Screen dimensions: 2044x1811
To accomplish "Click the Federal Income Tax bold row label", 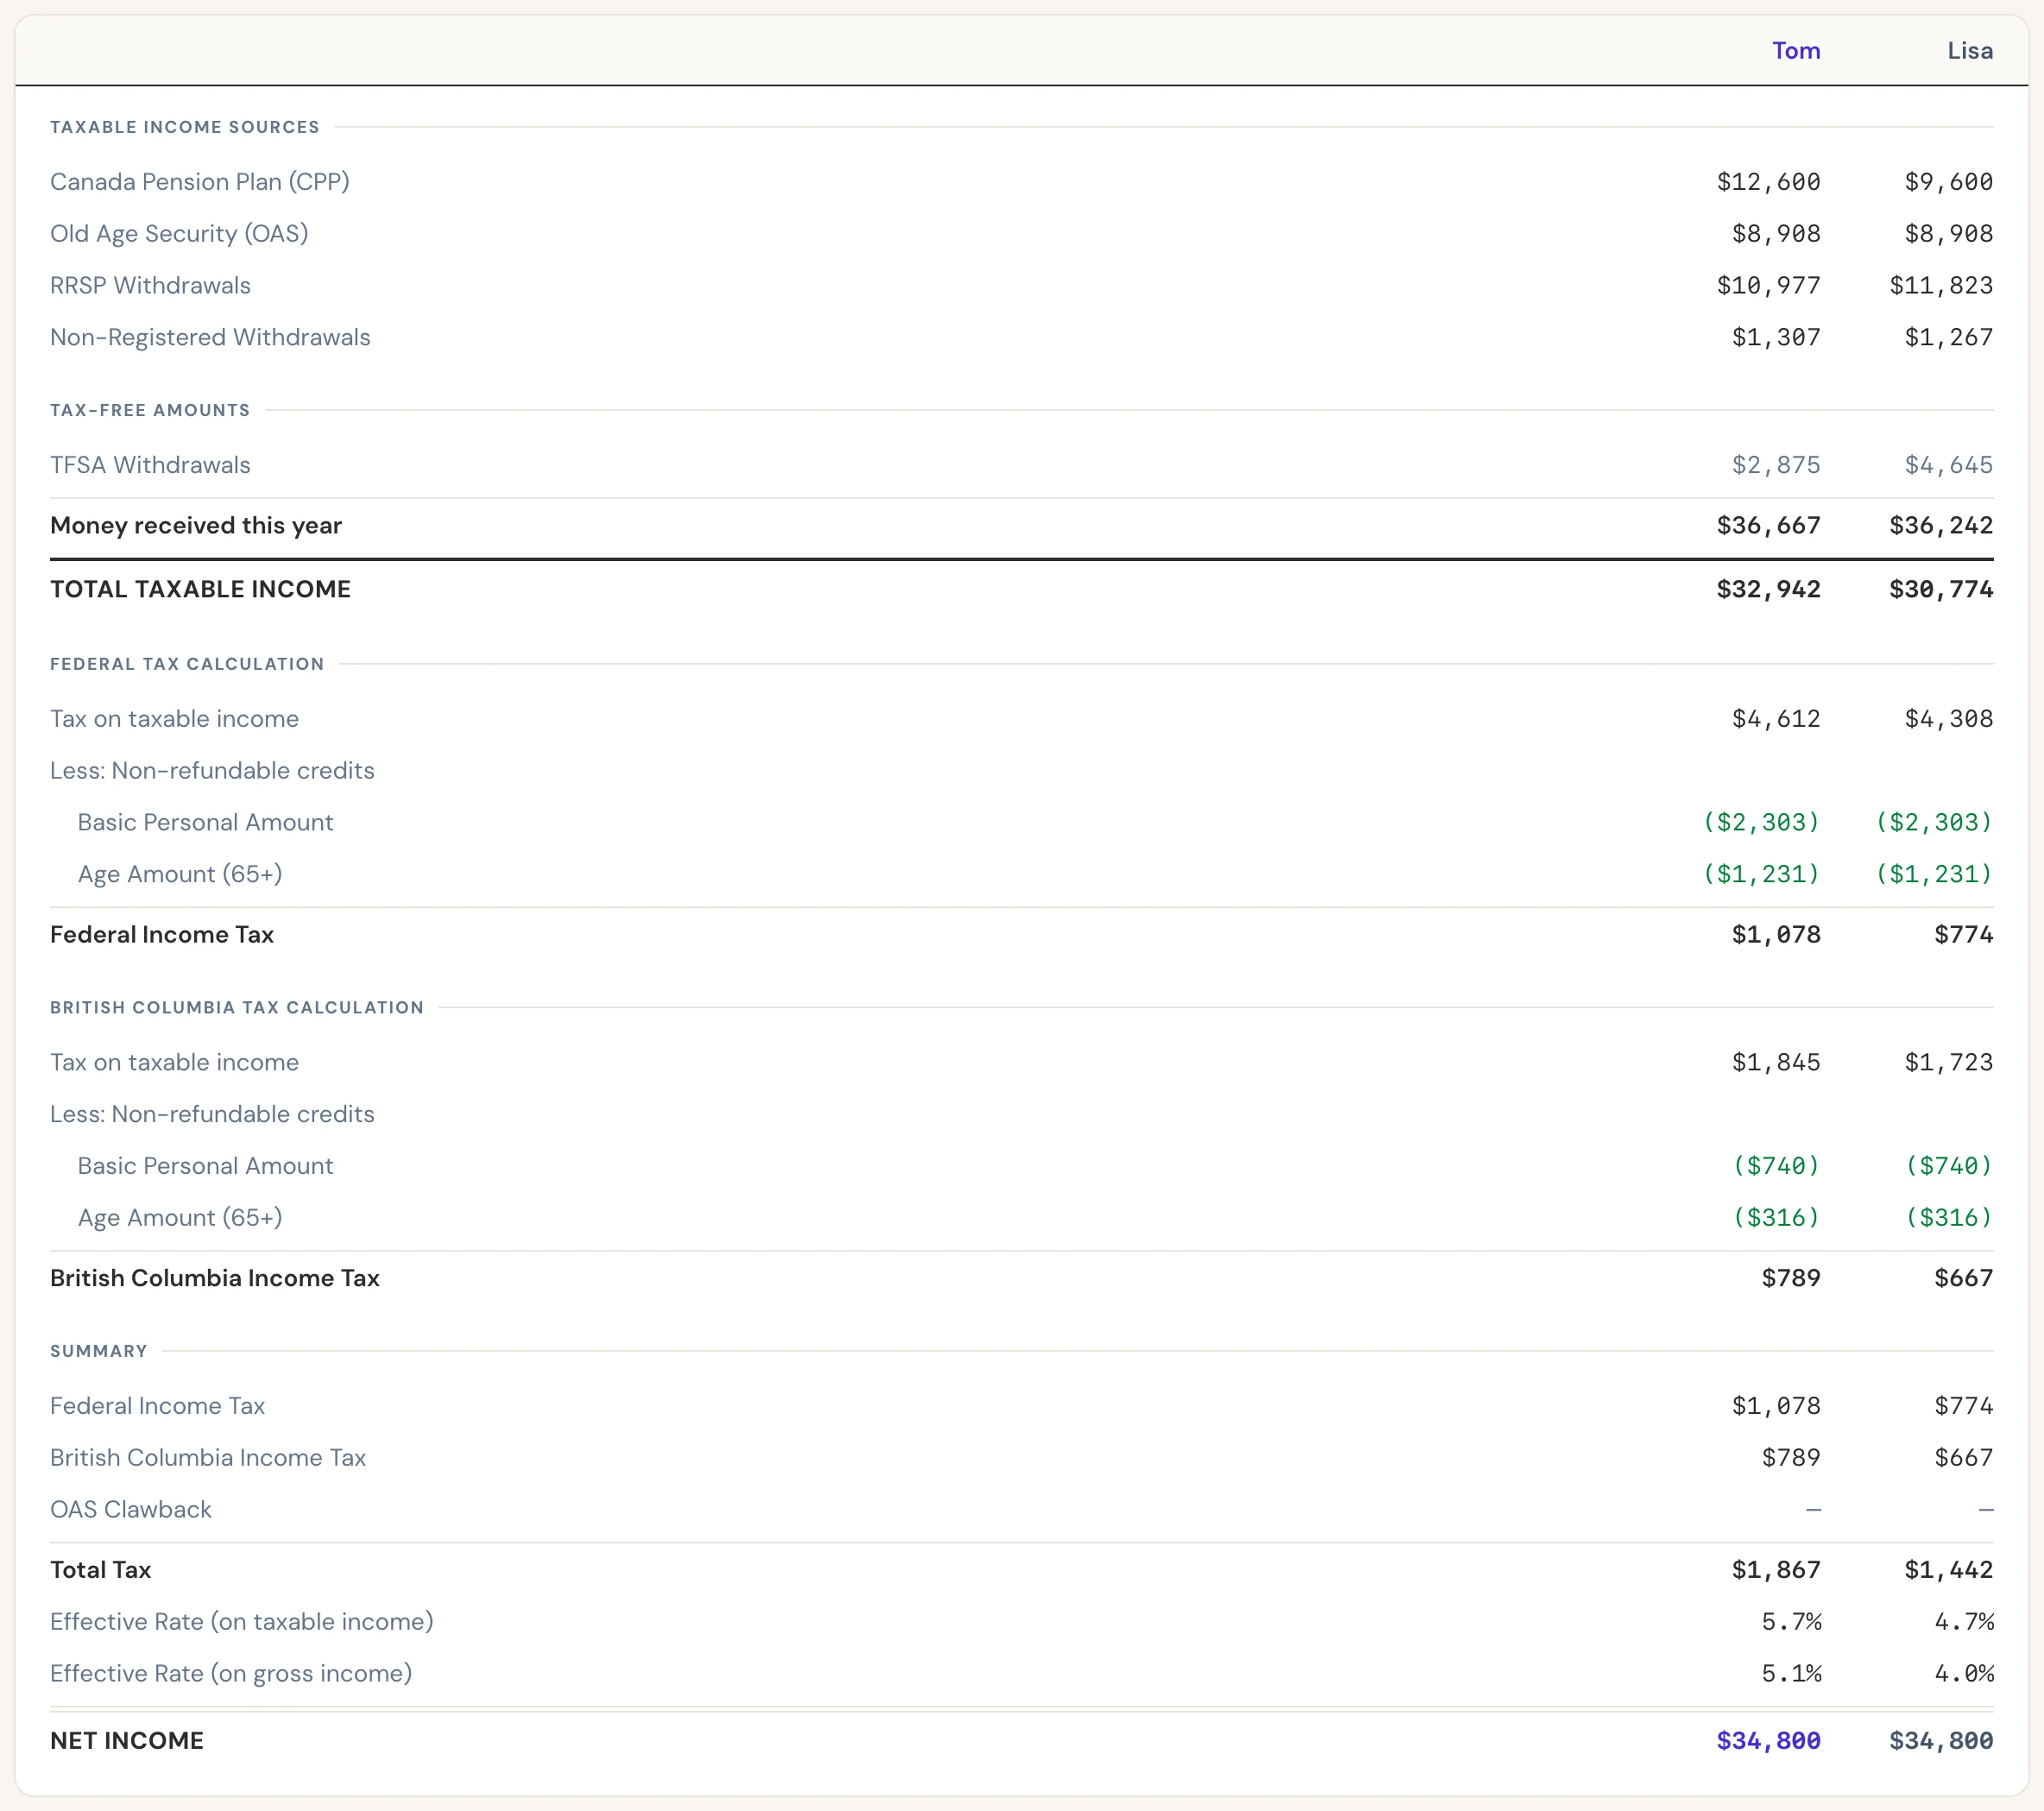I will pyautogui.click(x=162, y=935).
